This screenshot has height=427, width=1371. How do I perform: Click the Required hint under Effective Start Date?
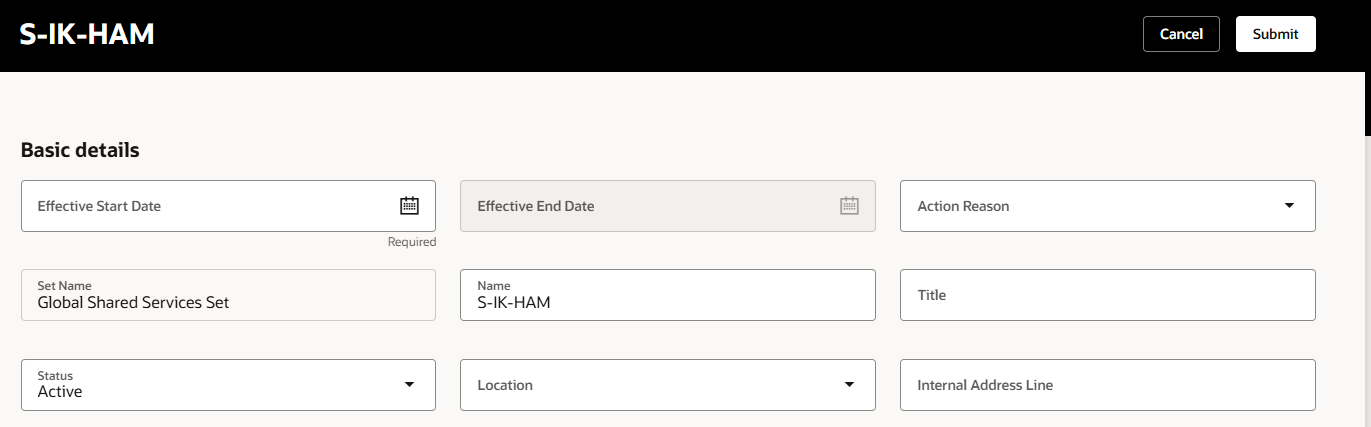(412, 242)
